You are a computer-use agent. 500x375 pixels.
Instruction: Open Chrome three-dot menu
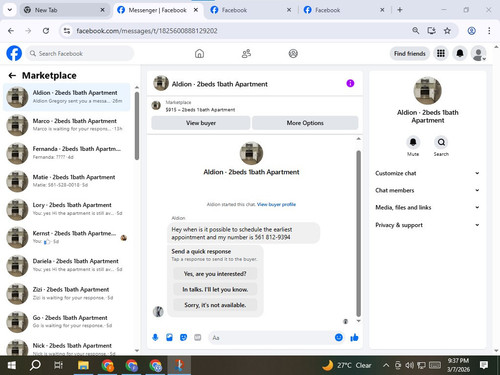489,31
